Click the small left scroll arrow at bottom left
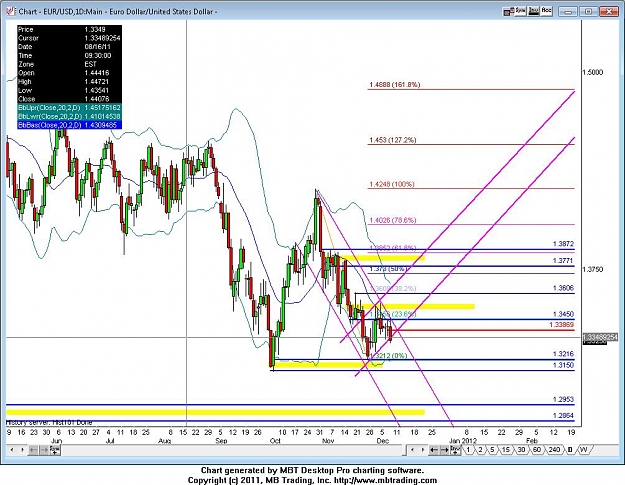The image size is (625, 485). coord(12,450)
